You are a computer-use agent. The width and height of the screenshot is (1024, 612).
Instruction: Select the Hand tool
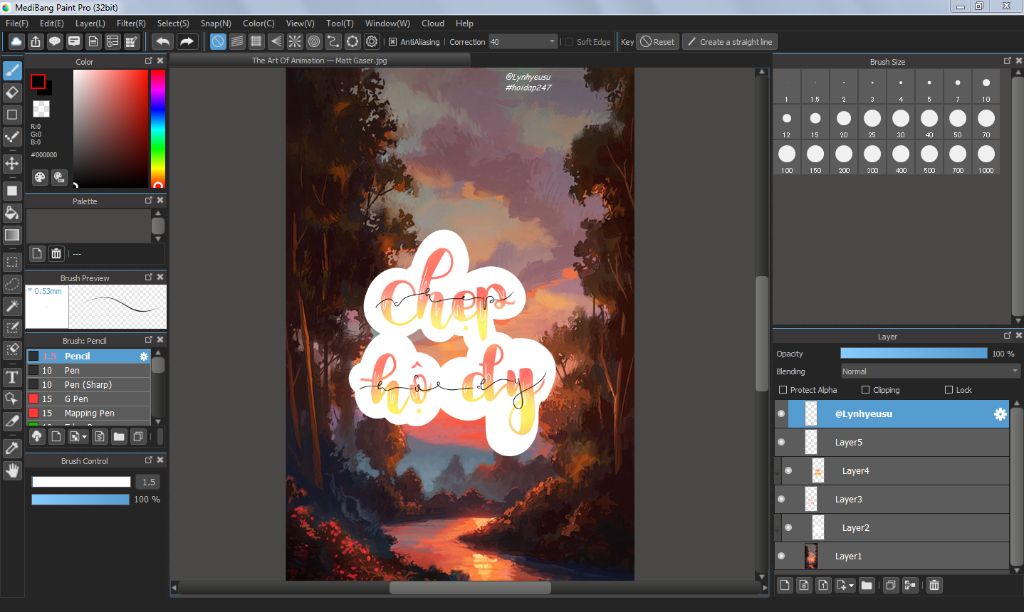tap(12, 470)
